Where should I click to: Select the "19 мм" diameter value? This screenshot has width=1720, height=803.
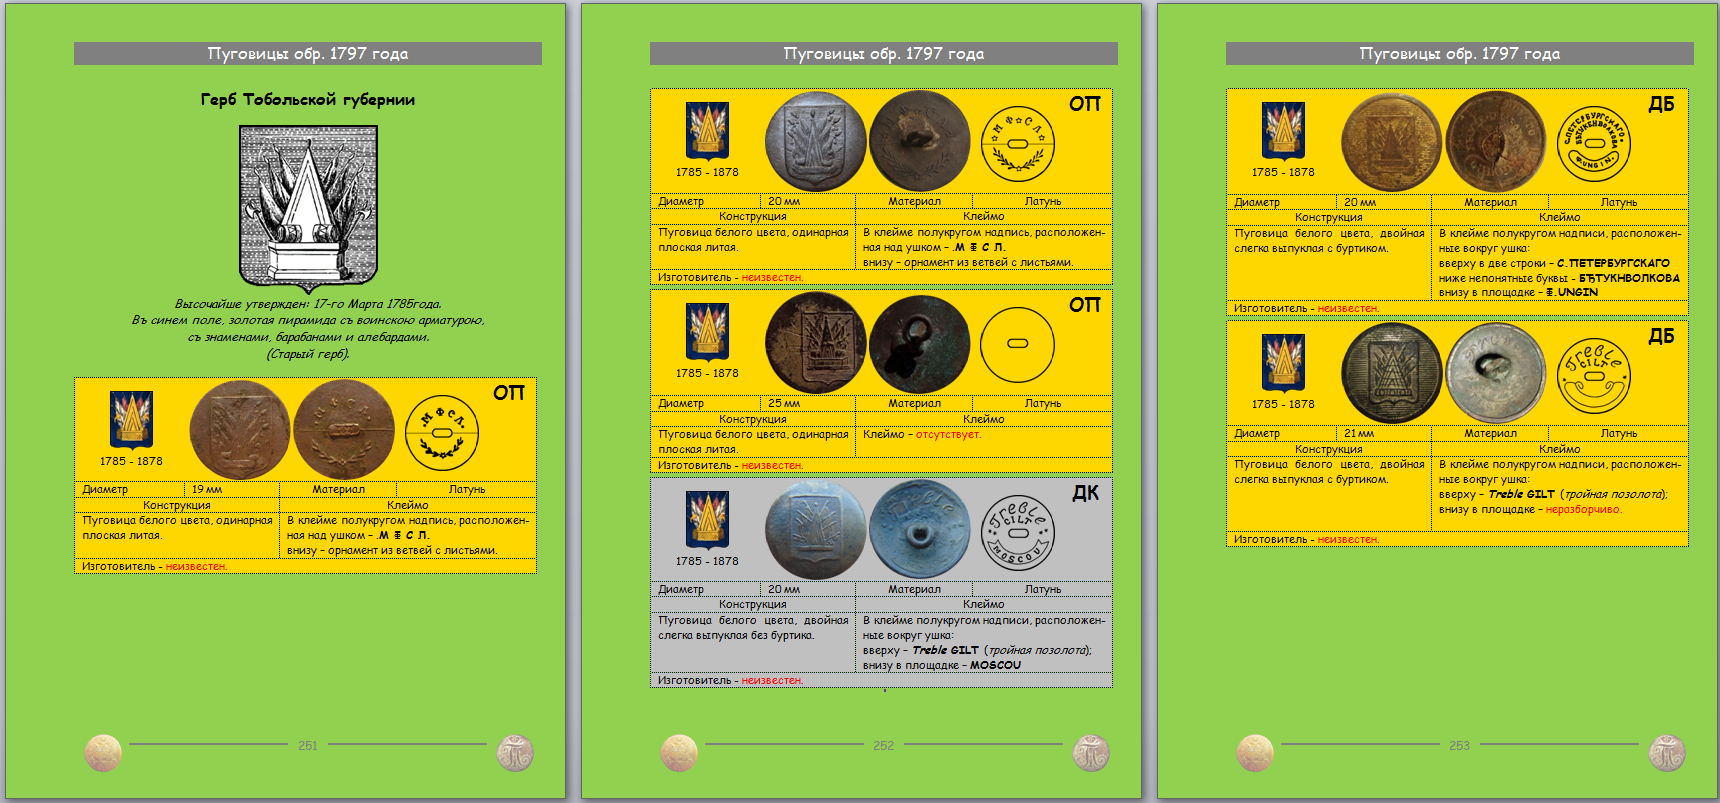click(x=207, y=490)
